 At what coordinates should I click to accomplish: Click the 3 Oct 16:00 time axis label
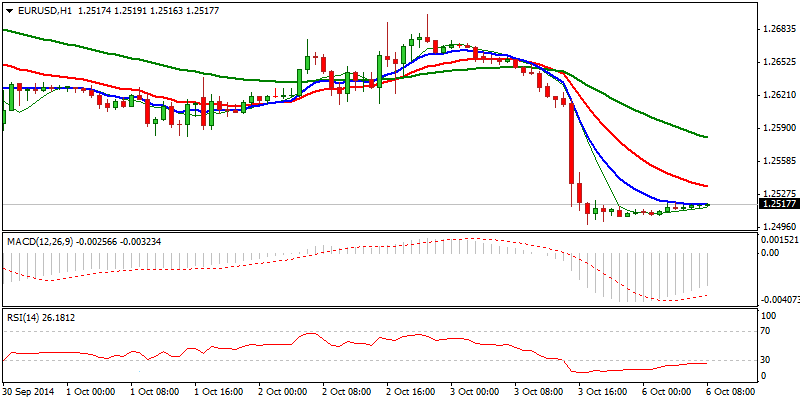coord(602,392)
